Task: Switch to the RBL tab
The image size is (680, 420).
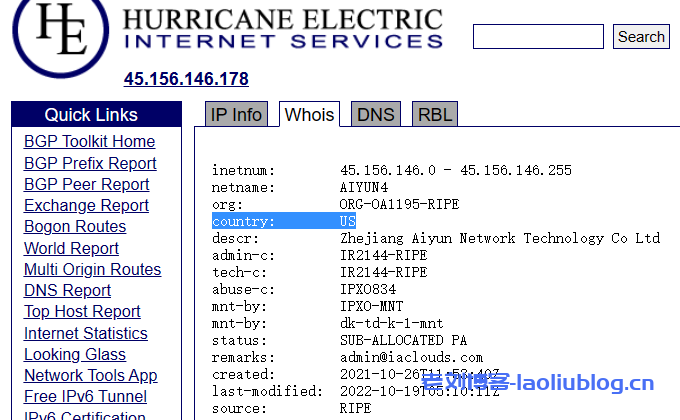Action: pyautogui.click(x=435, y=115)
